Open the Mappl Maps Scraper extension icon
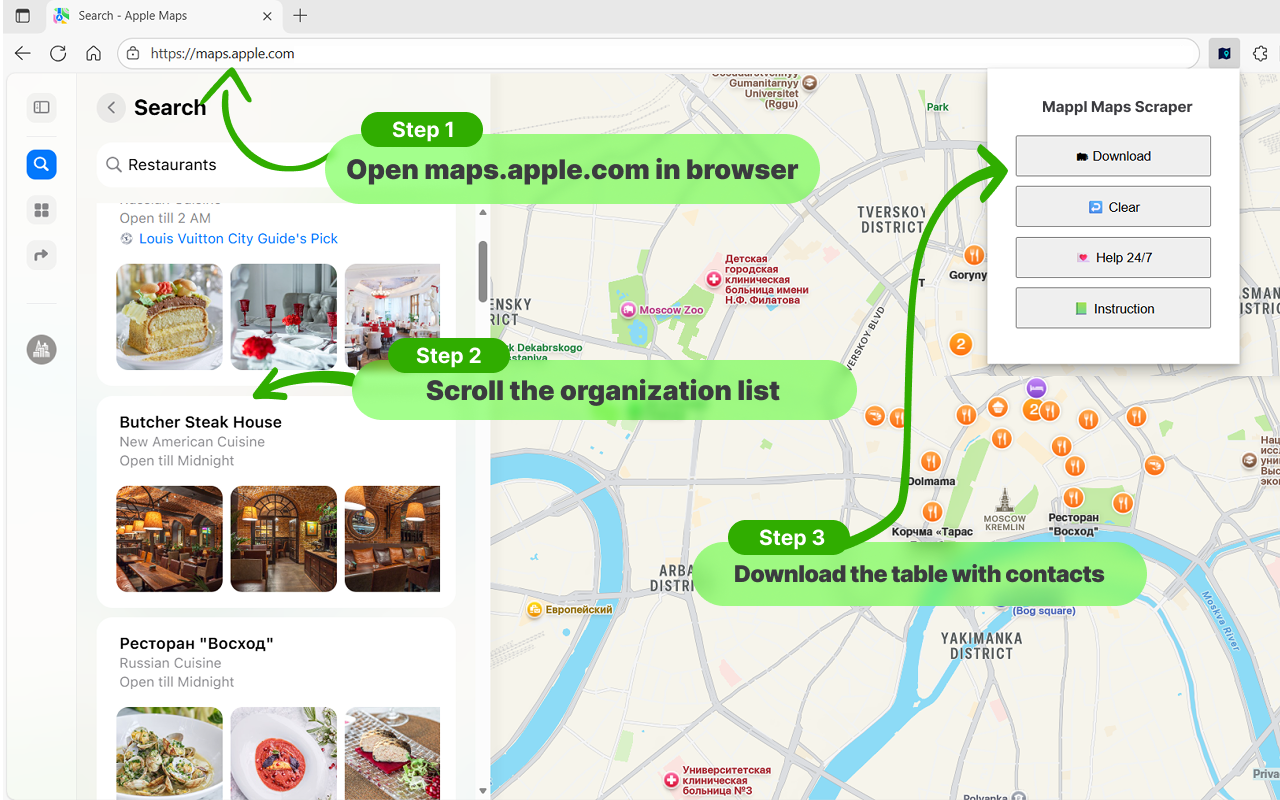The height and width of the screenshot is (800, 1280). click(x=1224, y=54)
